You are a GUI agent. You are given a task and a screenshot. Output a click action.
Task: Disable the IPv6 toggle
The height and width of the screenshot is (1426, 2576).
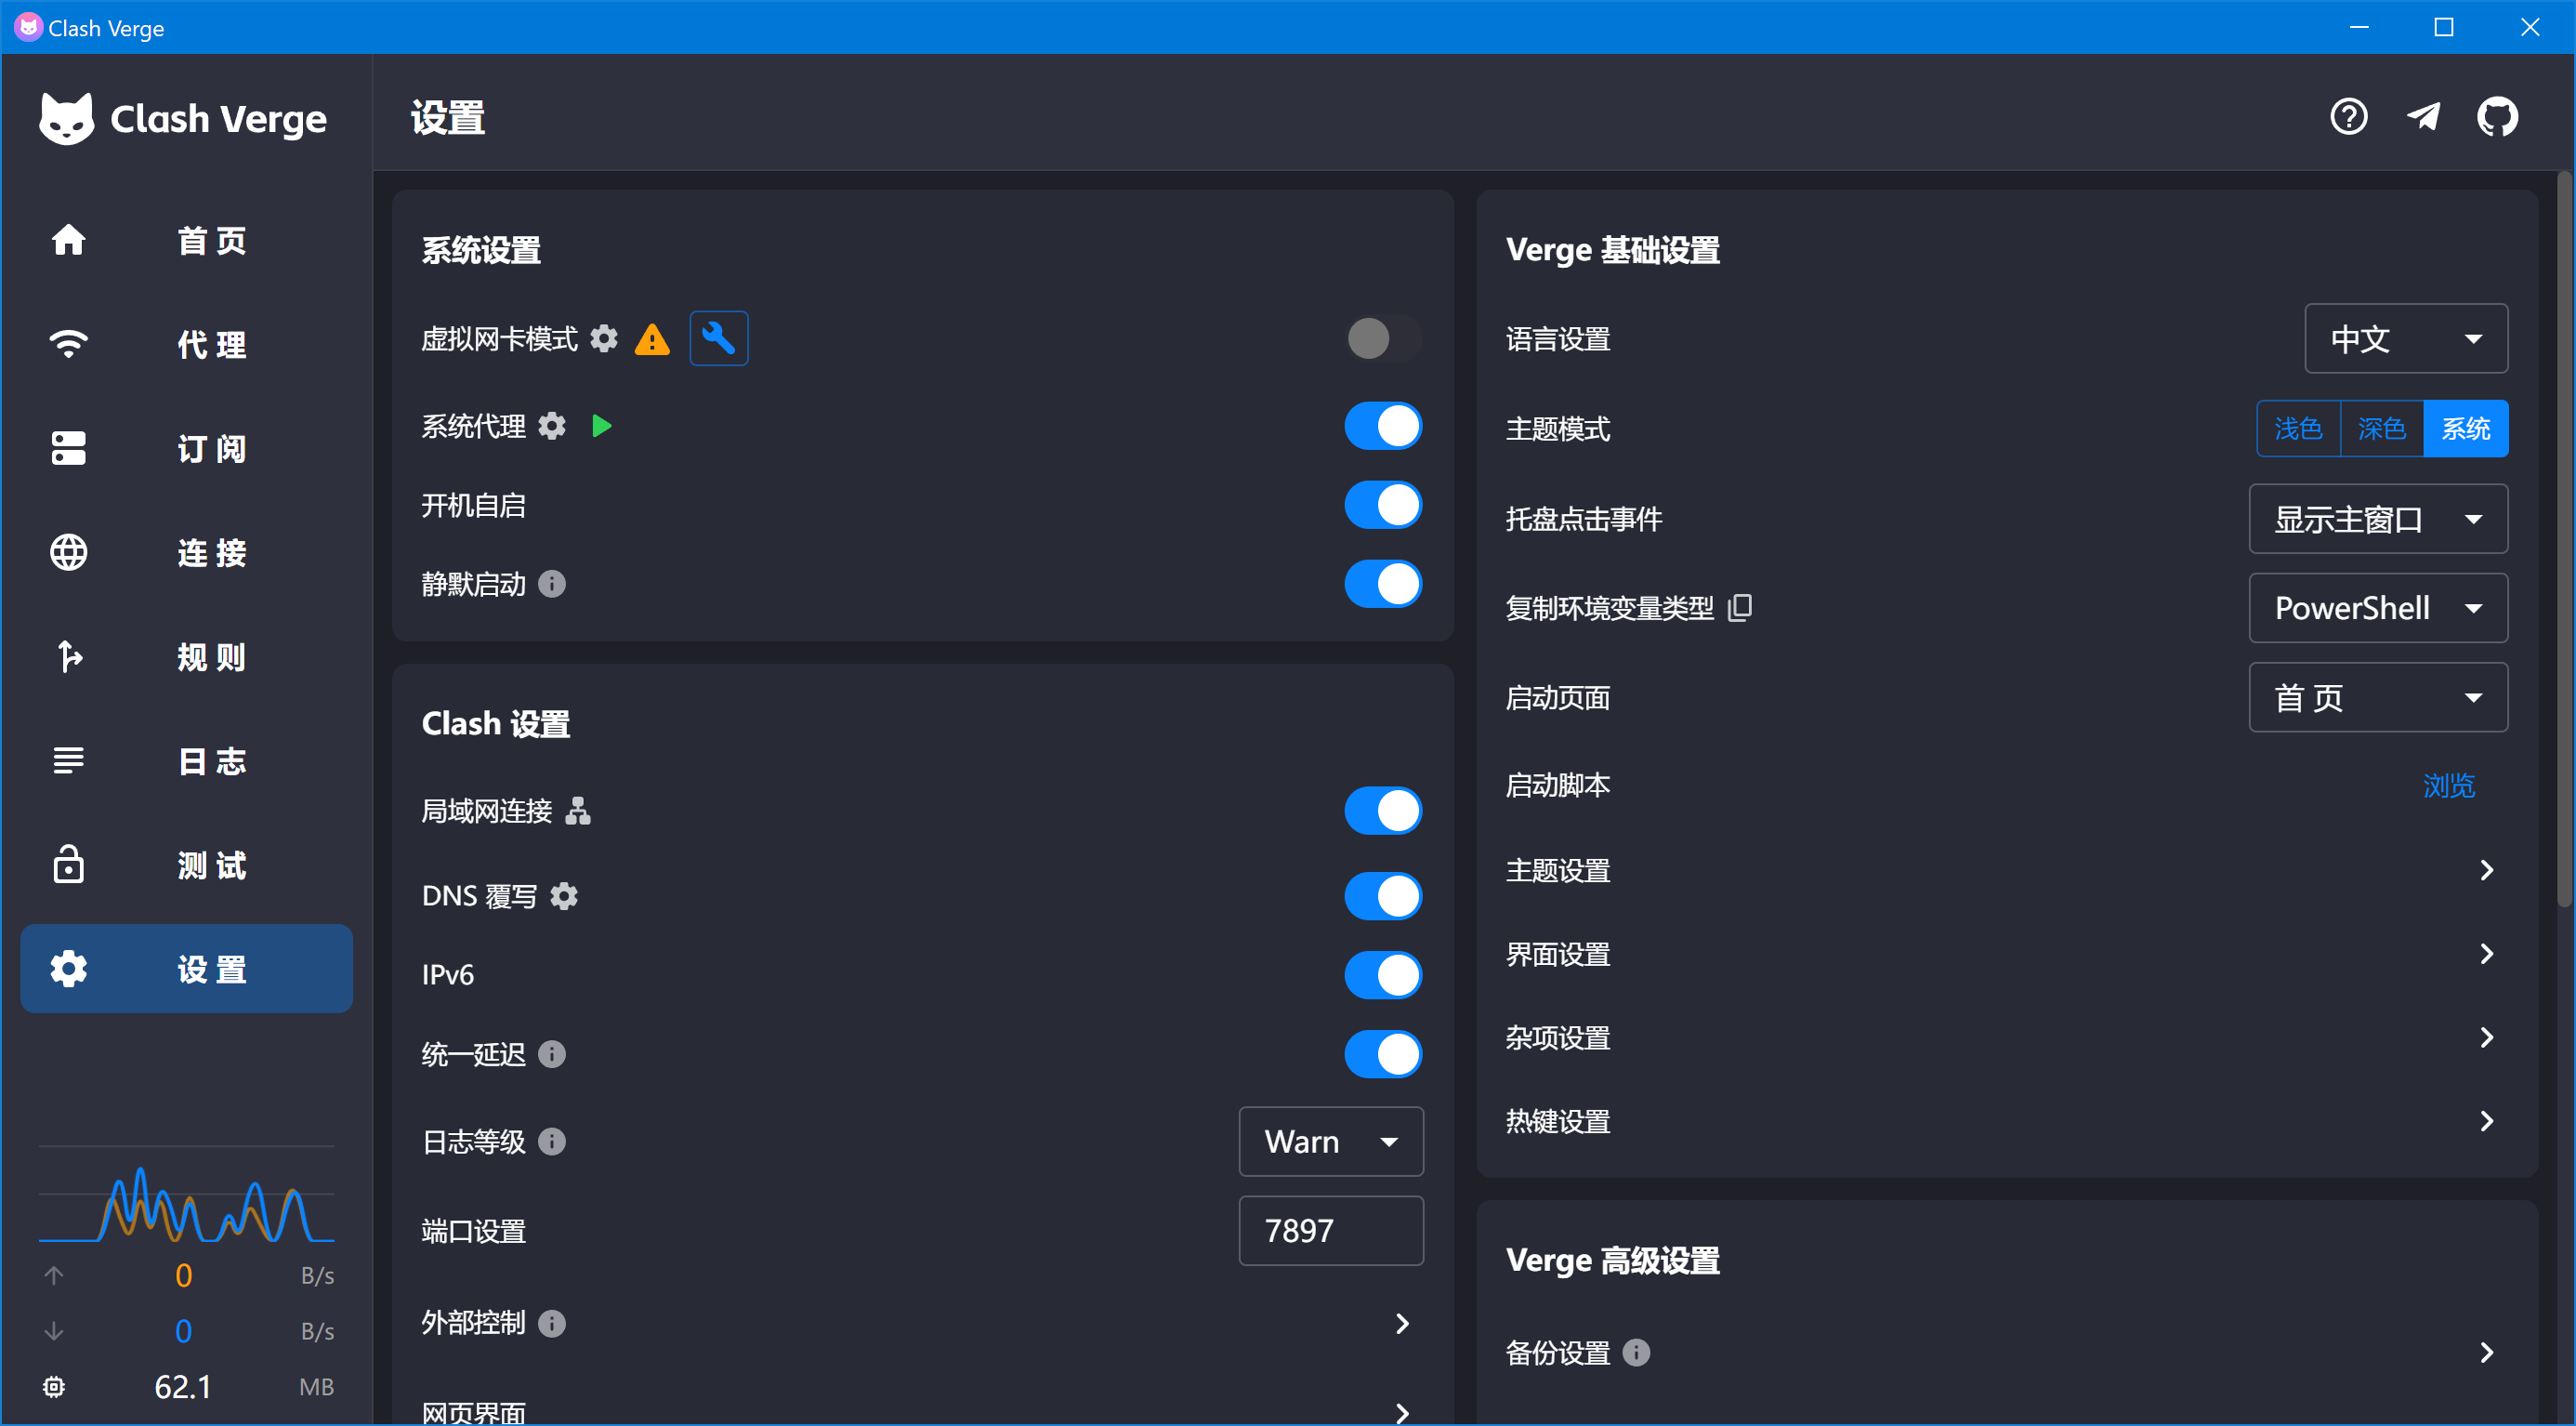click(x=1382, y=975)
